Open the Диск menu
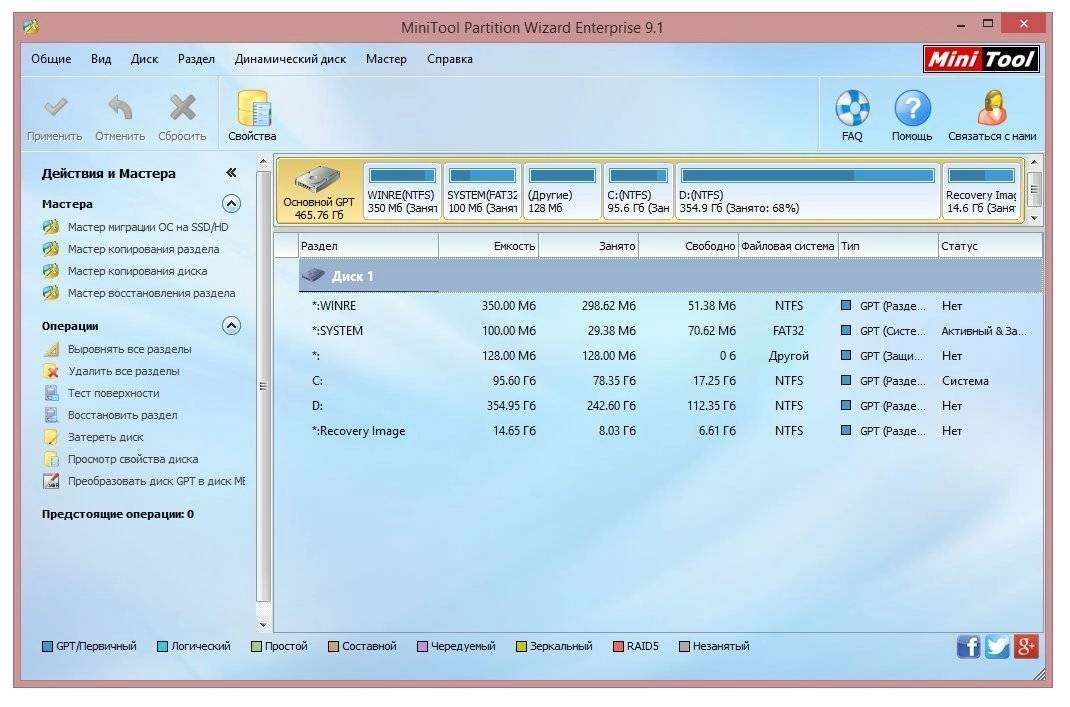The height and width of the screenshot is (707, 1070). click(144, 59)
